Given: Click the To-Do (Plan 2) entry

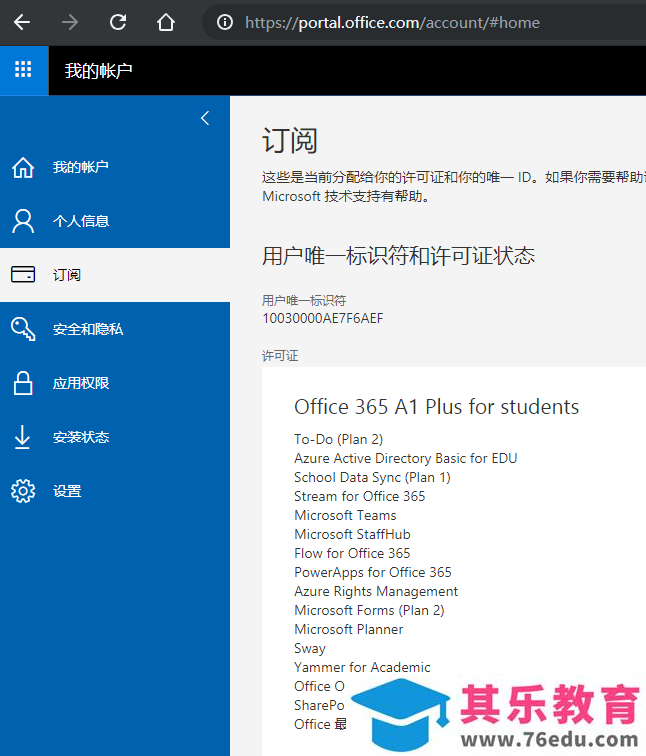Looking at the screenshot, I should 338,439.
